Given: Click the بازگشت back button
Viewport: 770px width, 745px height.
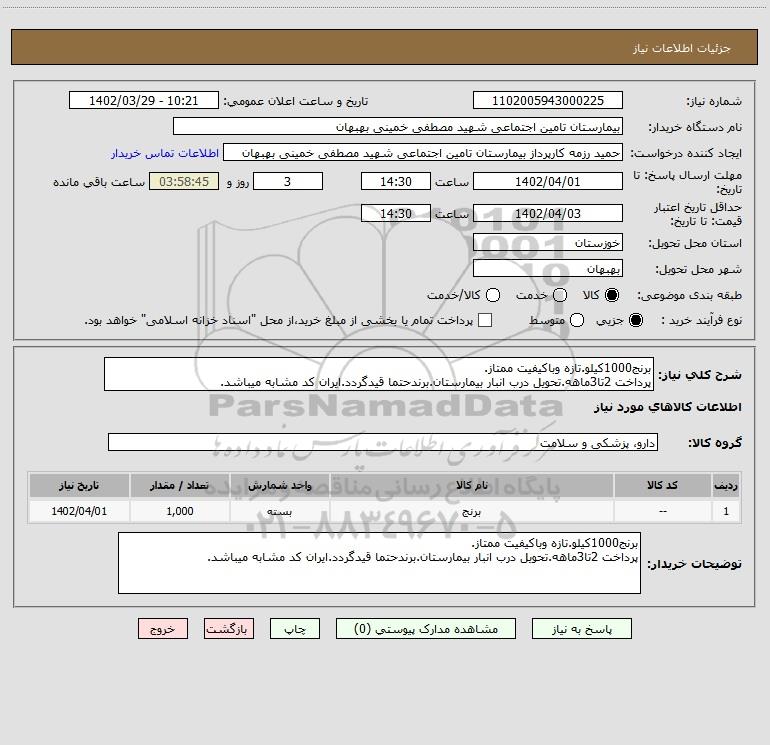Looking at the screenshot, I should [229, 629].
